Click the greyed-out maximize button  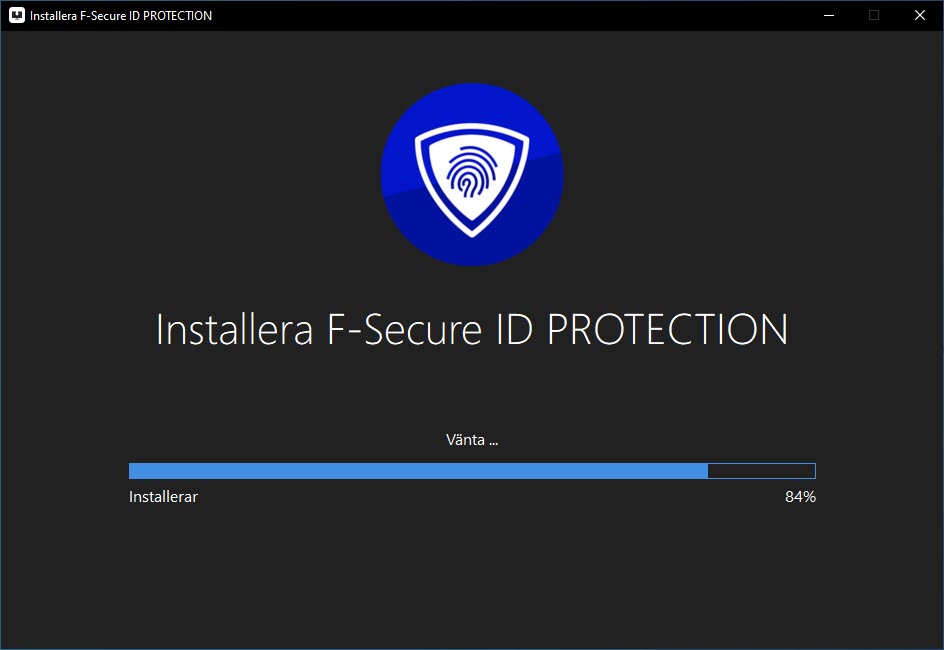pyautogui.click(x=874, y=15)
